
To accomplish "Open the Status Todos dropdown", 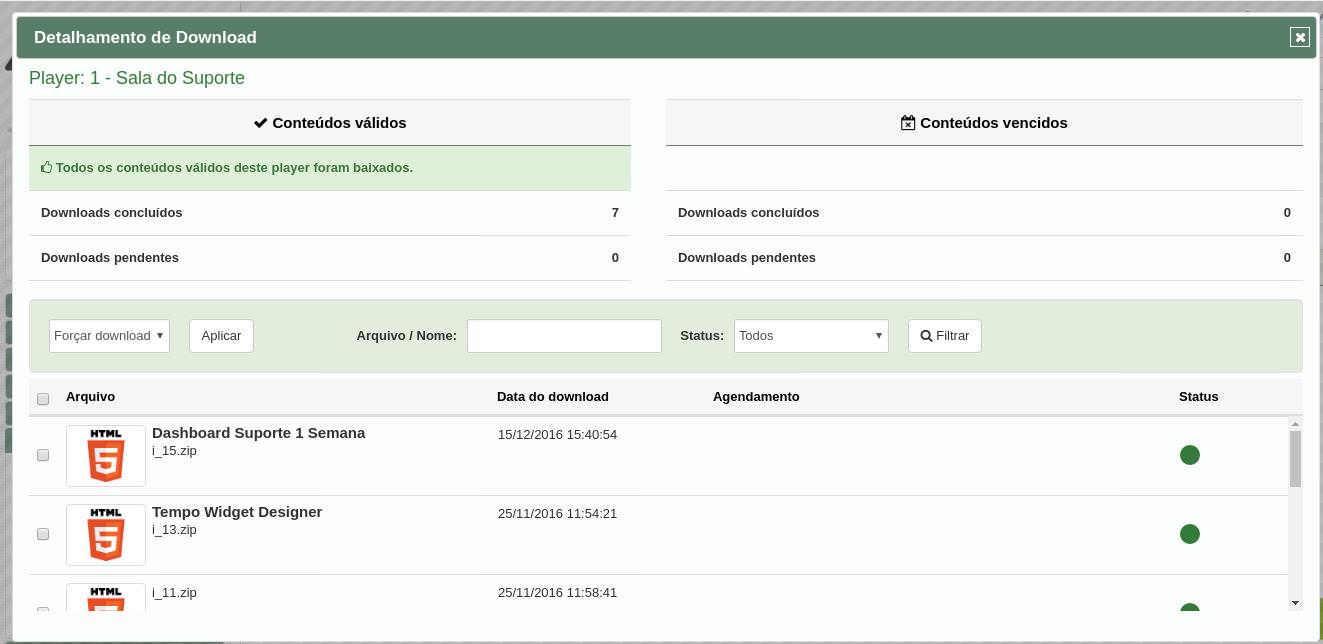I will [811, 336].
